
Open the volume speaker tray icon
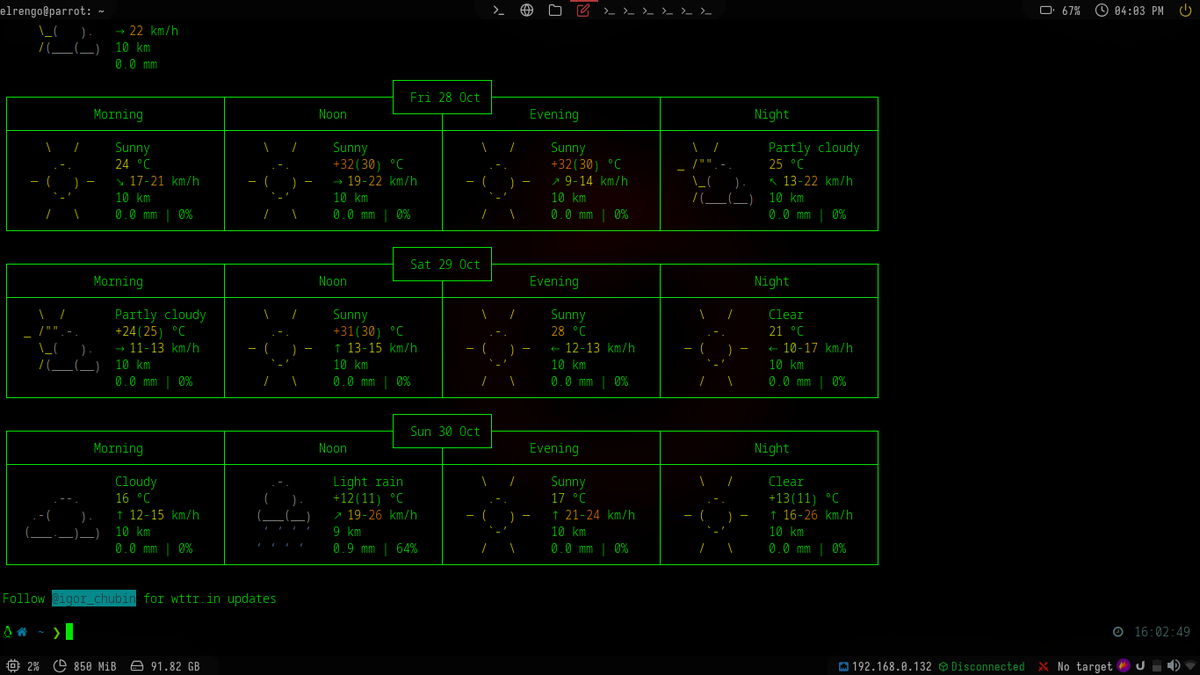click(x=1172, y=665)
